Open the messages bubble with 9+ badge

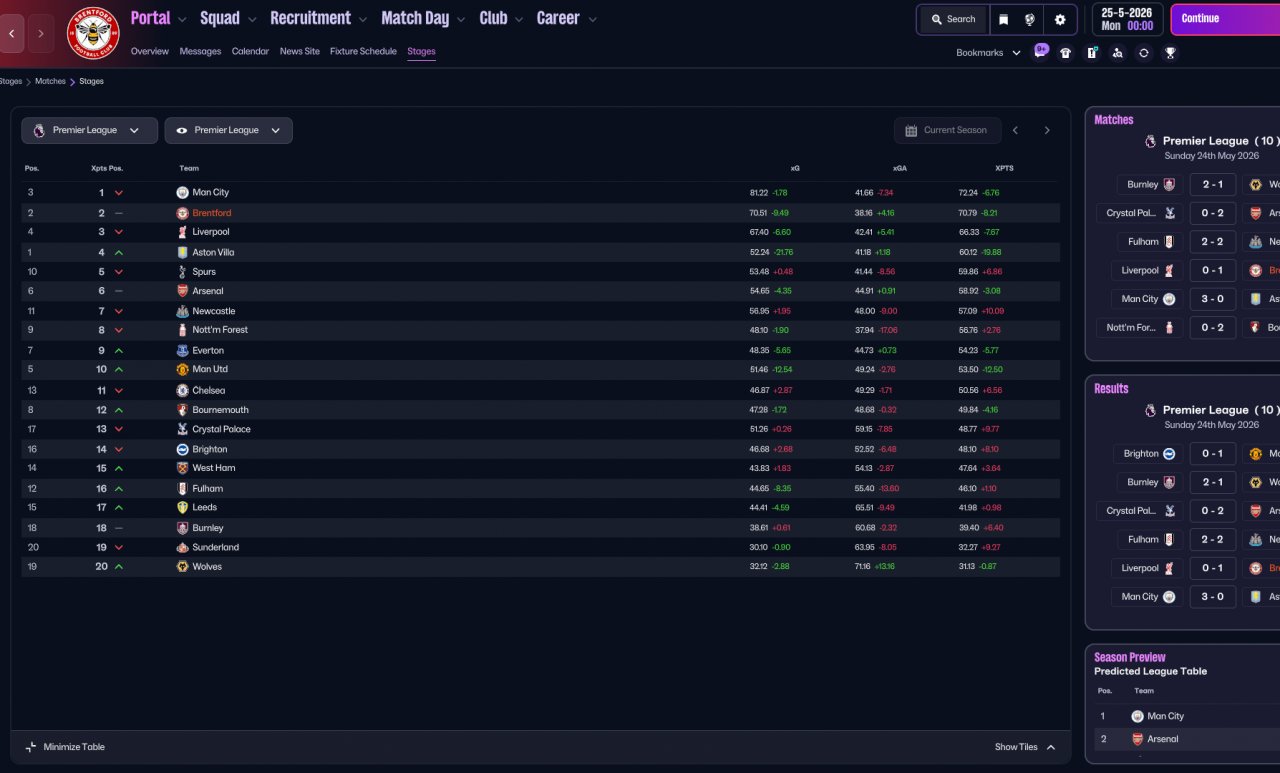coord(1041,52)
